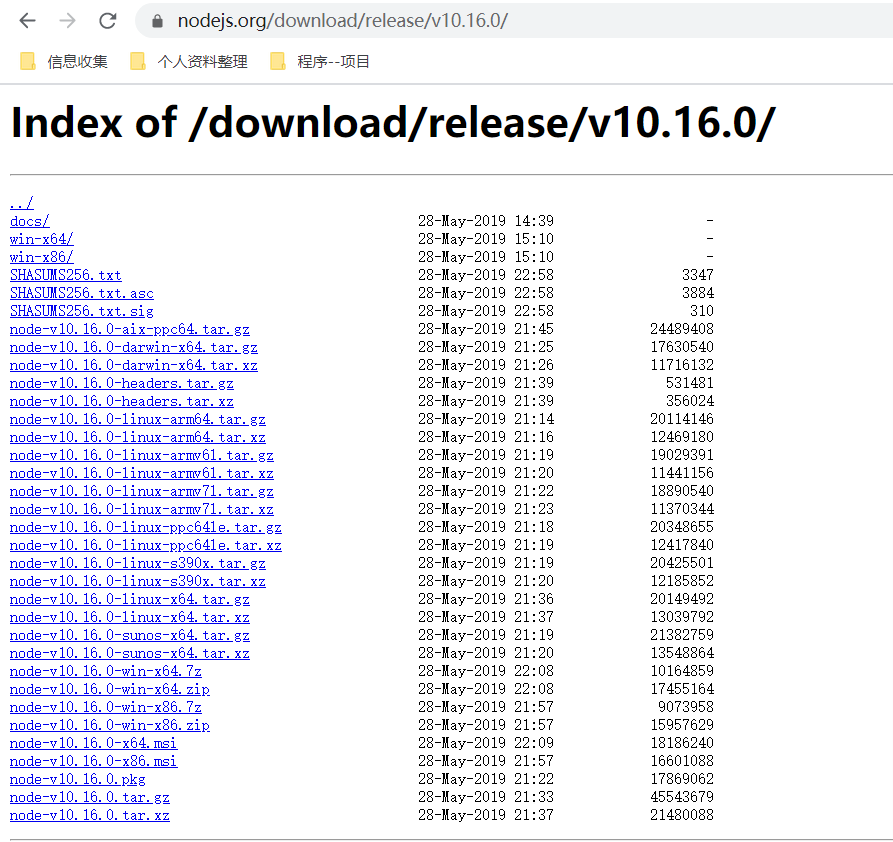Screen dimensions: 893x842
Task: Download node-v10.16.0-linux-ppc64le.tar.gz
Action: pyautogui.click(x=146, y=528)
